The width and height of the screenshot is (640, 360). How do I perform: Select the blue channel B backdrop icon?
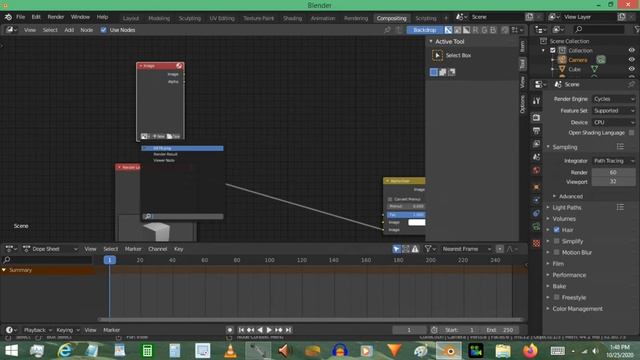(493, 30)
